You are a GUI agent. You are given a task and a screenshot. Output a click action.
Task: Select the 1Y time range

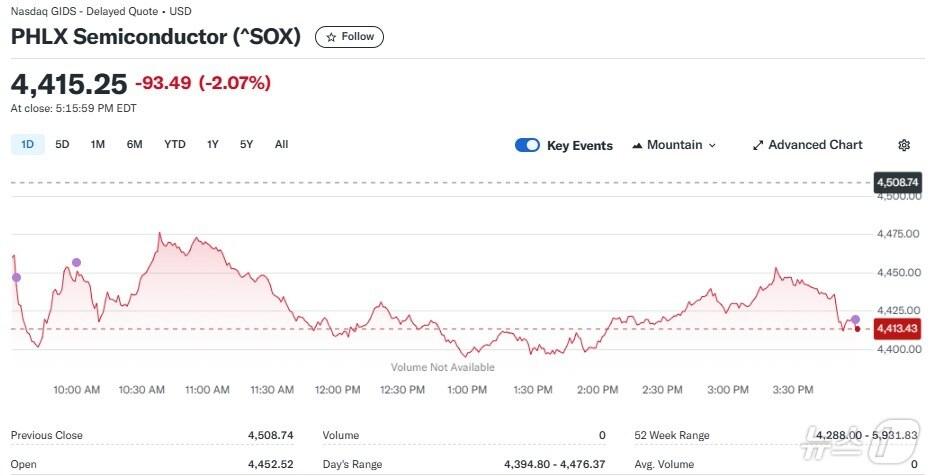tap(213, 144)
